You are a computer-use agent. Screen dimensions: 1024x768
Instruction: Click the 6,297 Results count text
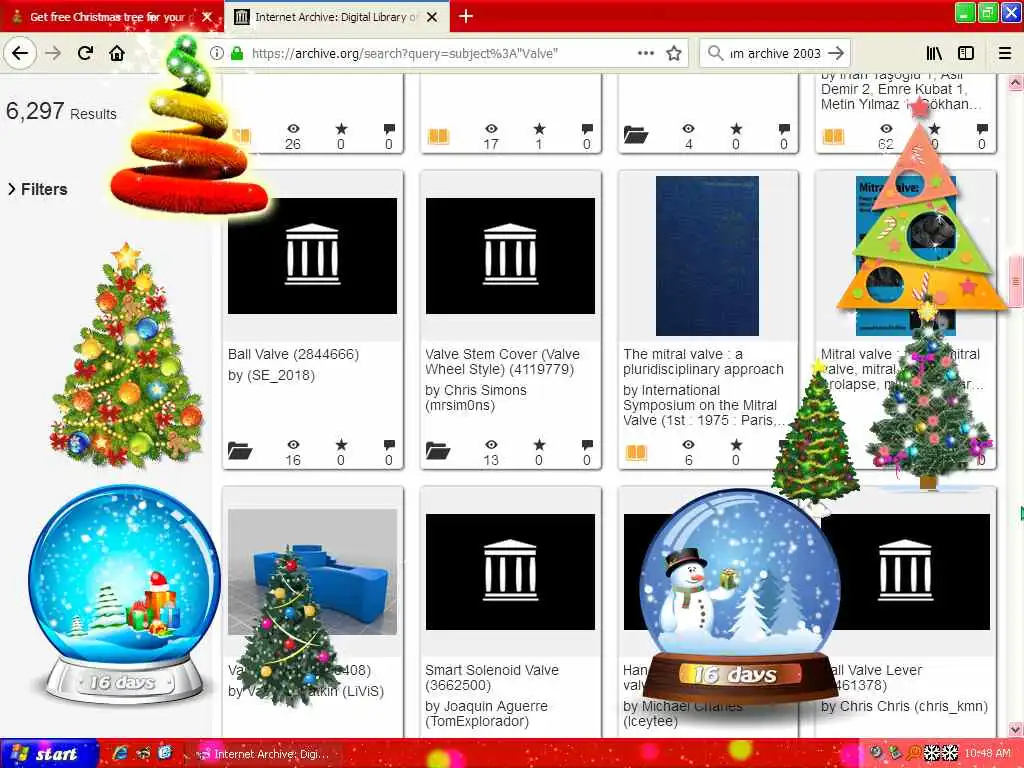click(61, 112)
